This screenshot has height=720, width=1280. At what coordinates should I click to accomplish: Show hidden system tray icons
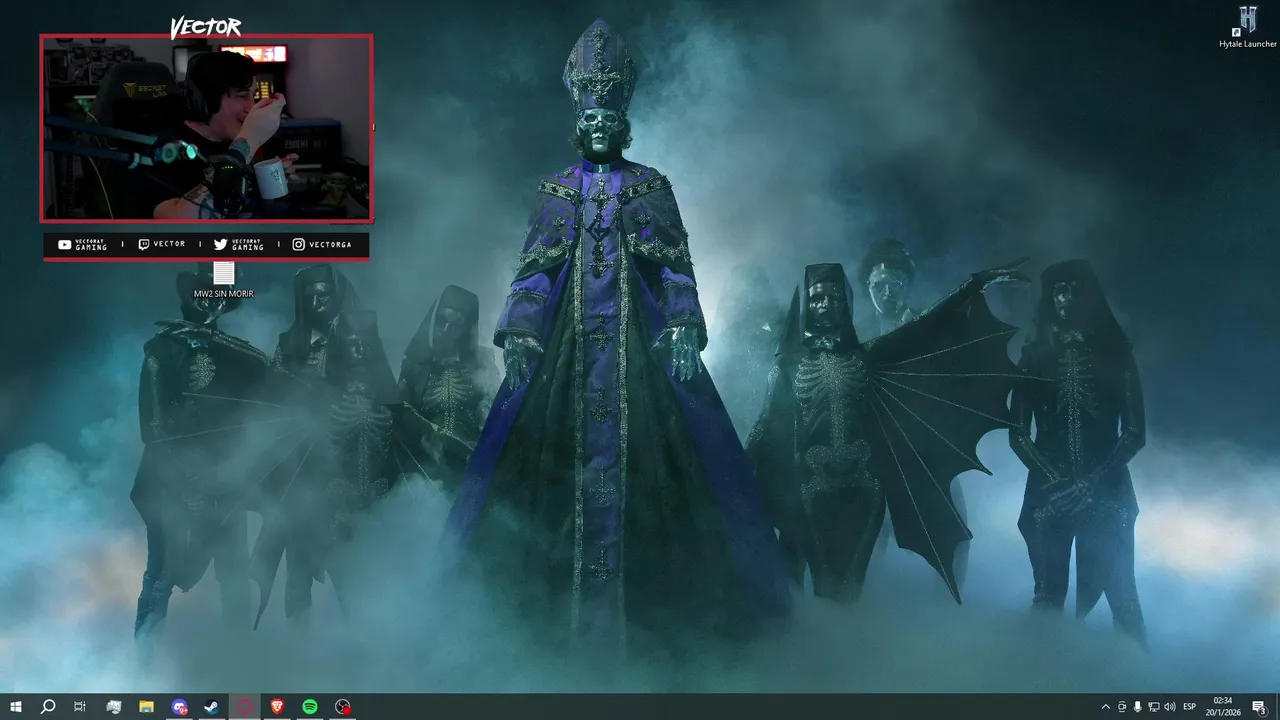pos(1105,707)
